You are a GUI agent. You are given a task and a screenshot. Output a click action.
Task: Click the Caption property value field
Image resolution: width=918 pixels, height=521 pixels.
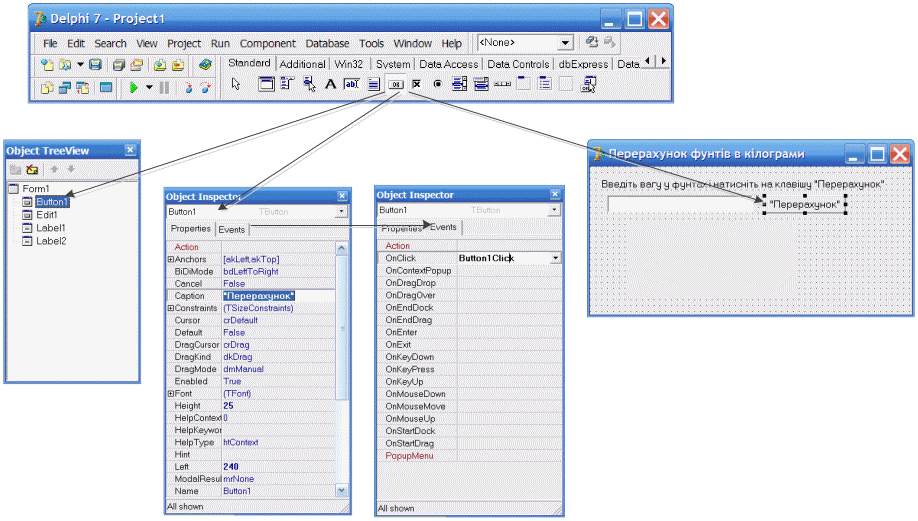pos(278,296)
